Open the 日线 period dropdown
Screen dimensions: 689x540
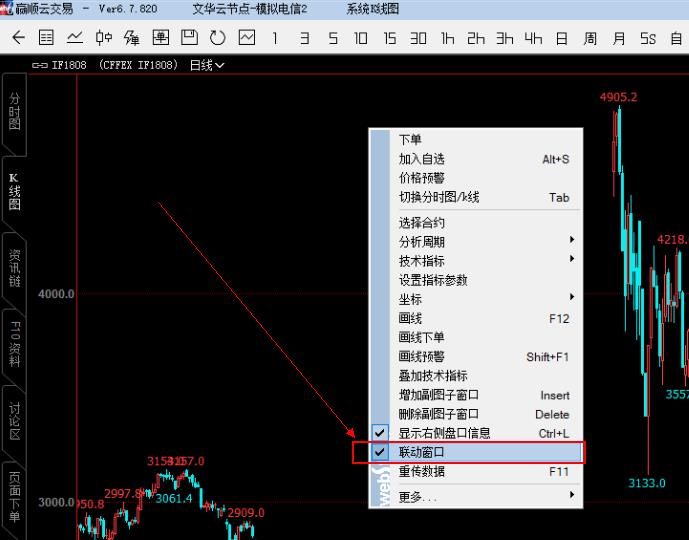point(207,65)
